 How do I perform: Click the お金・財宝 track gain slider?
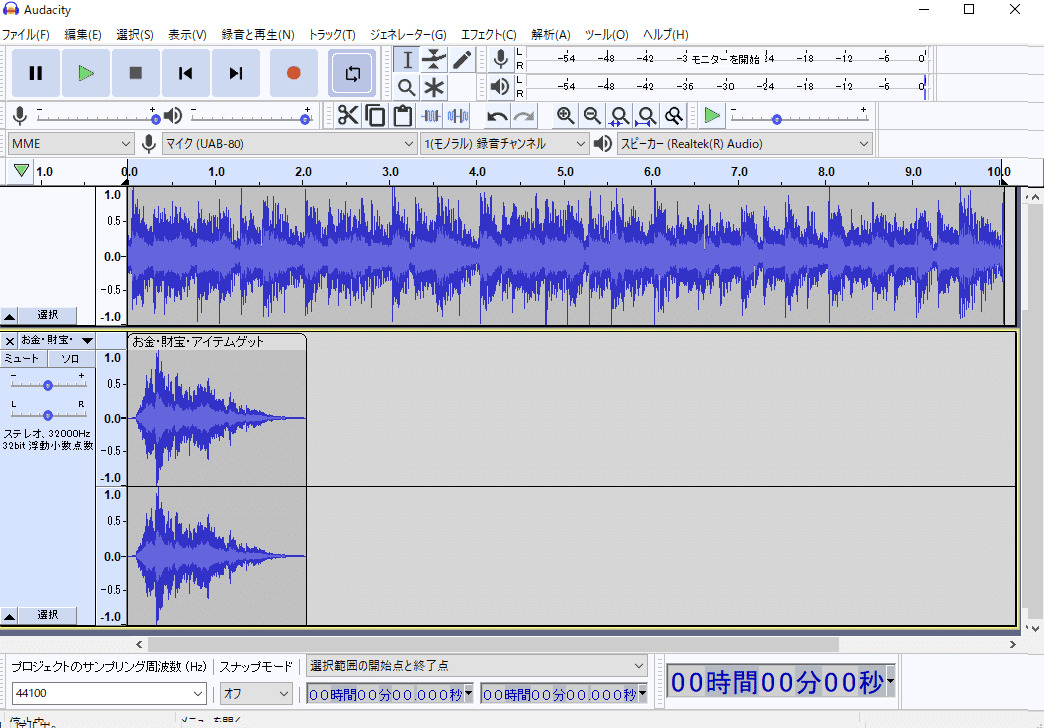pos(48,384)
